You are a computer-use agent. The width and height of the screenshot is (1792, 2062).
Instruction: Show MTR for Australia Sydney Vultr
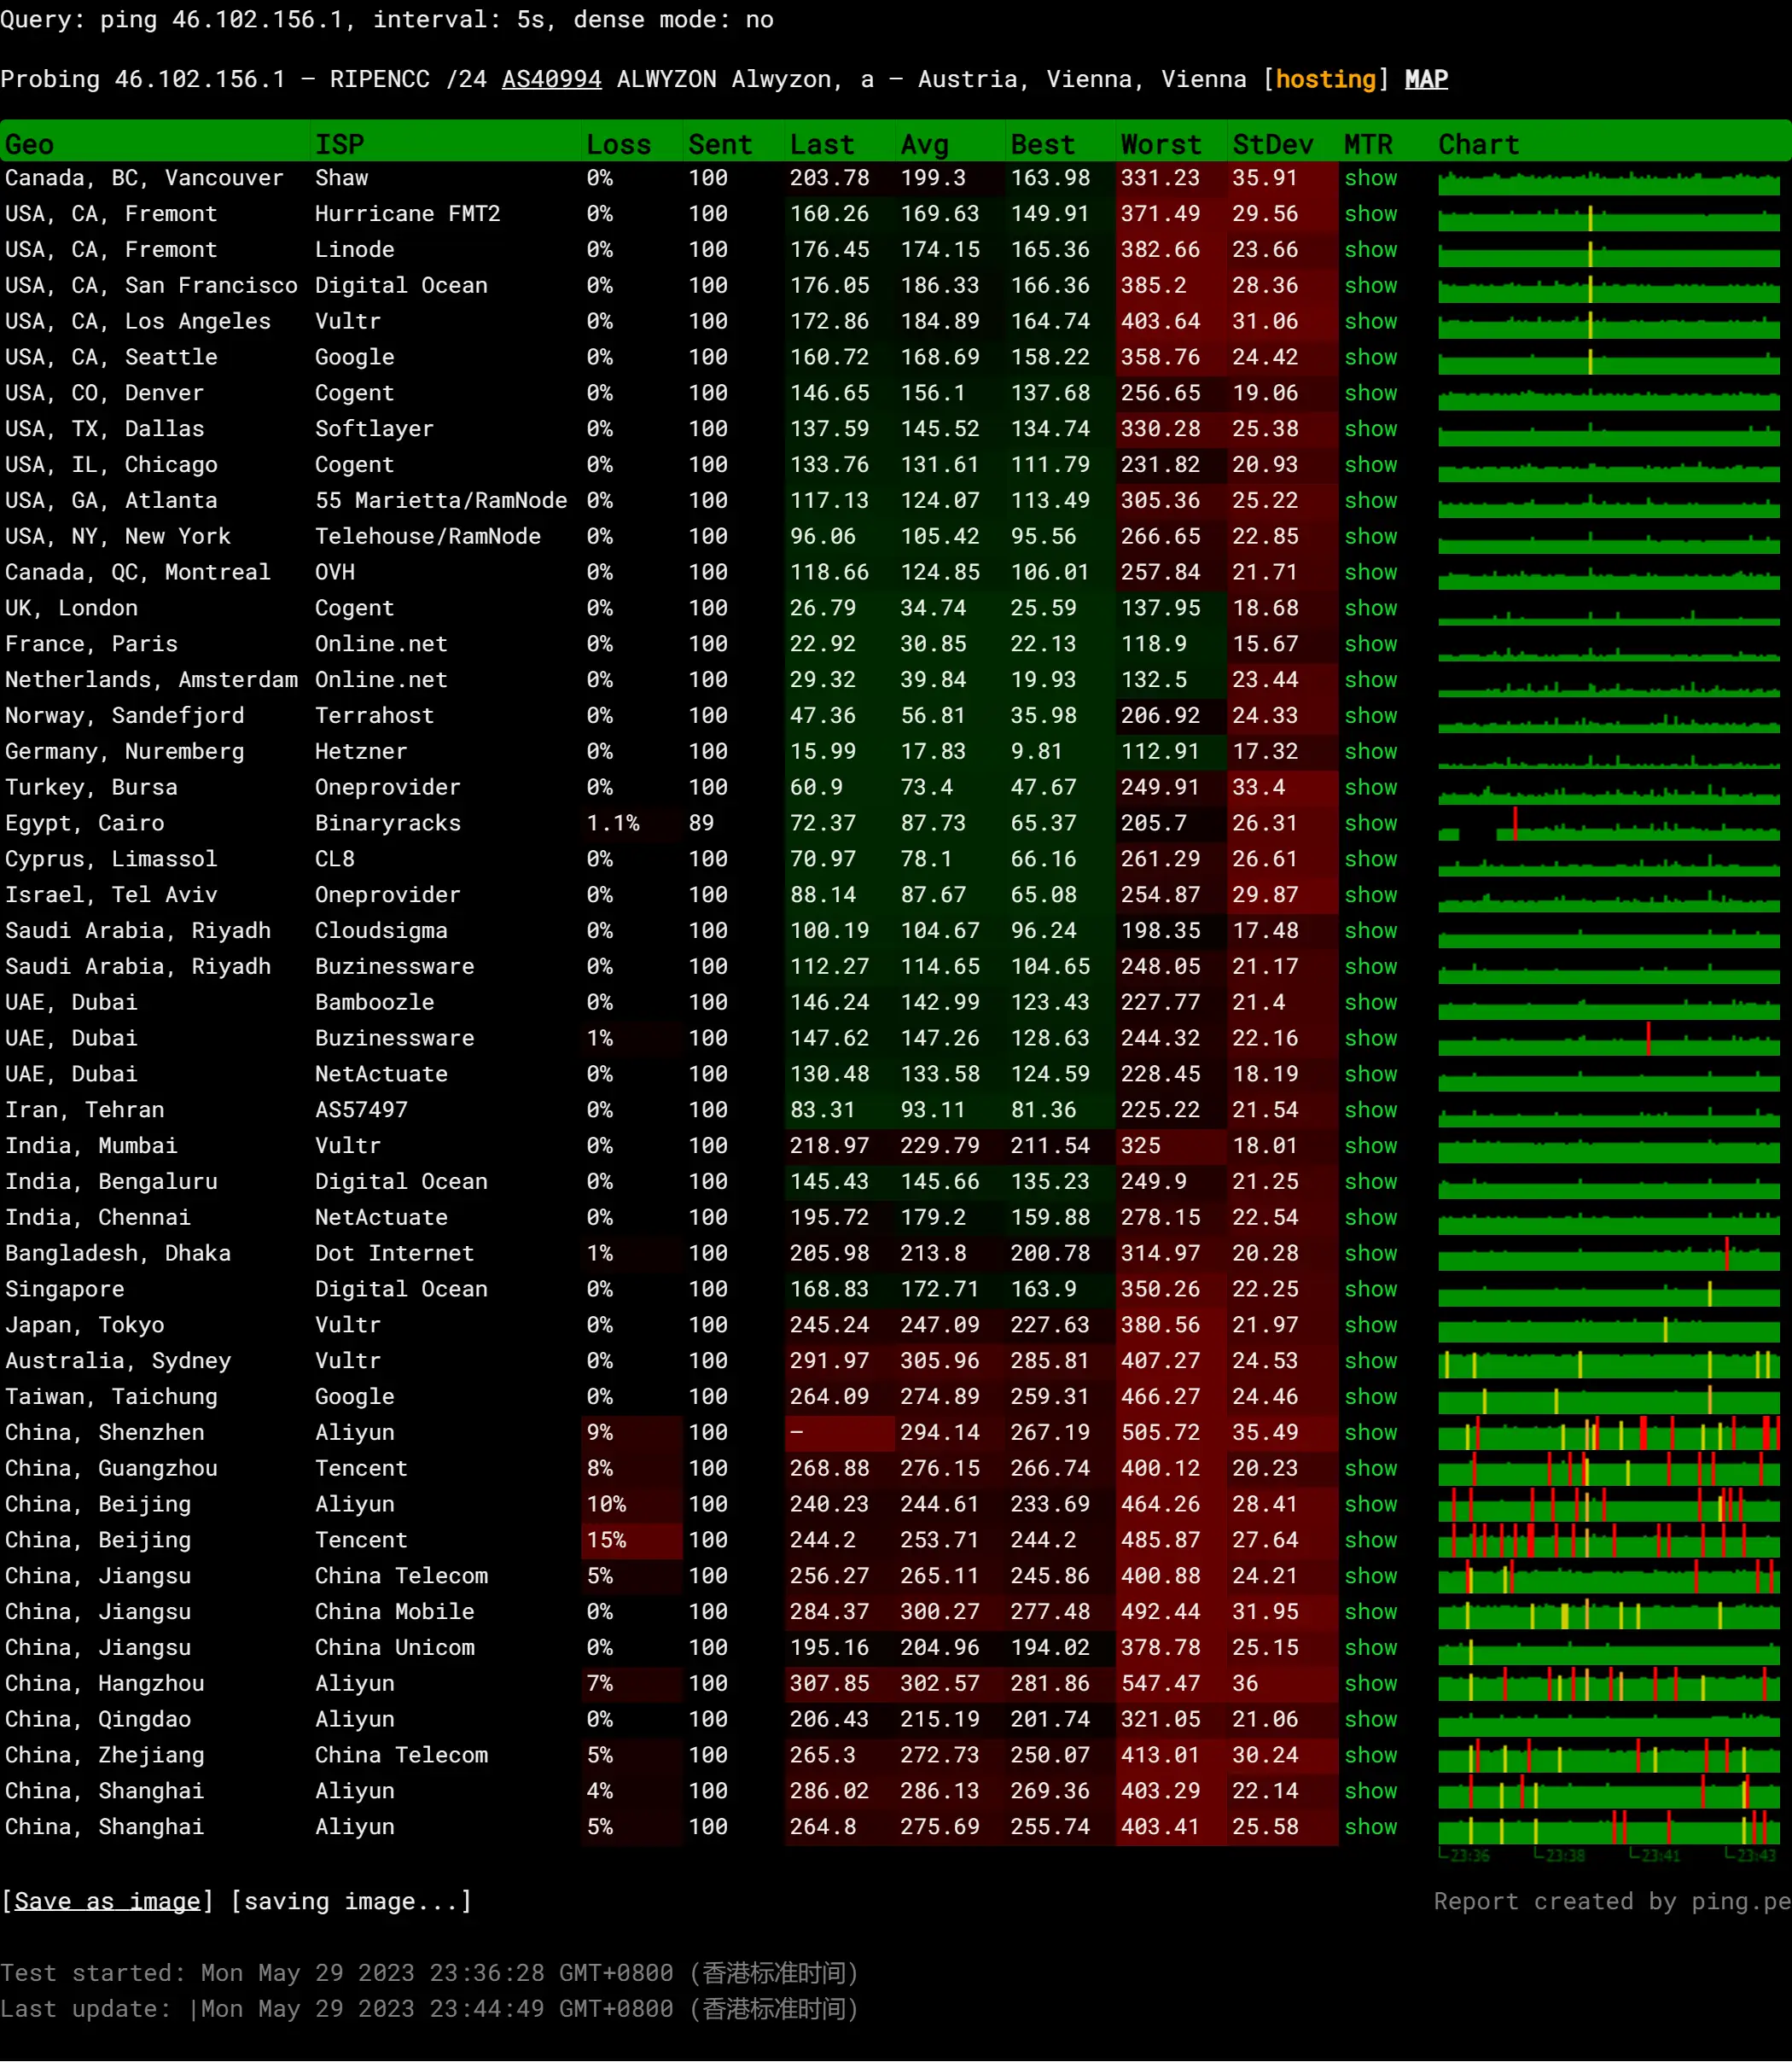pos(1370,1361)
